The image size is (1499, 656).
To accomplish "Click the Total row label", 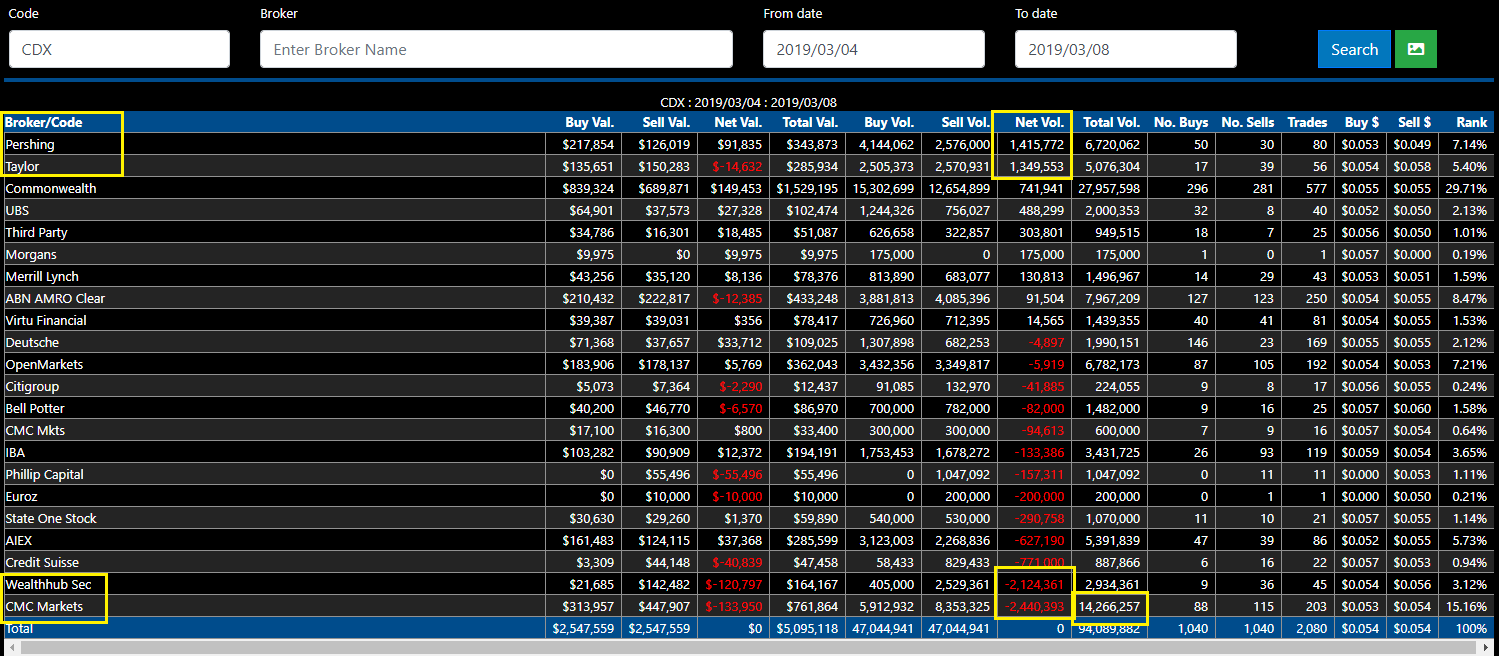I will [19, 628].
